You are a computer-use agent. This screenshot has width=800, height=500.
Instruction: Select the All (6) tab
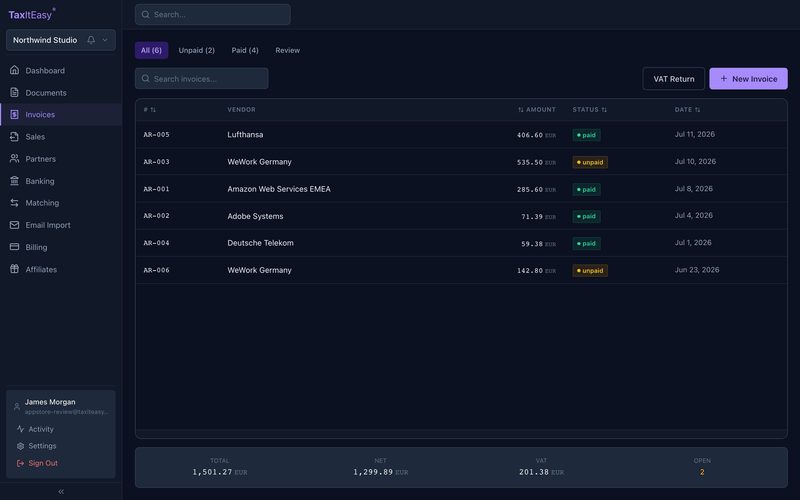click(152, 50)
